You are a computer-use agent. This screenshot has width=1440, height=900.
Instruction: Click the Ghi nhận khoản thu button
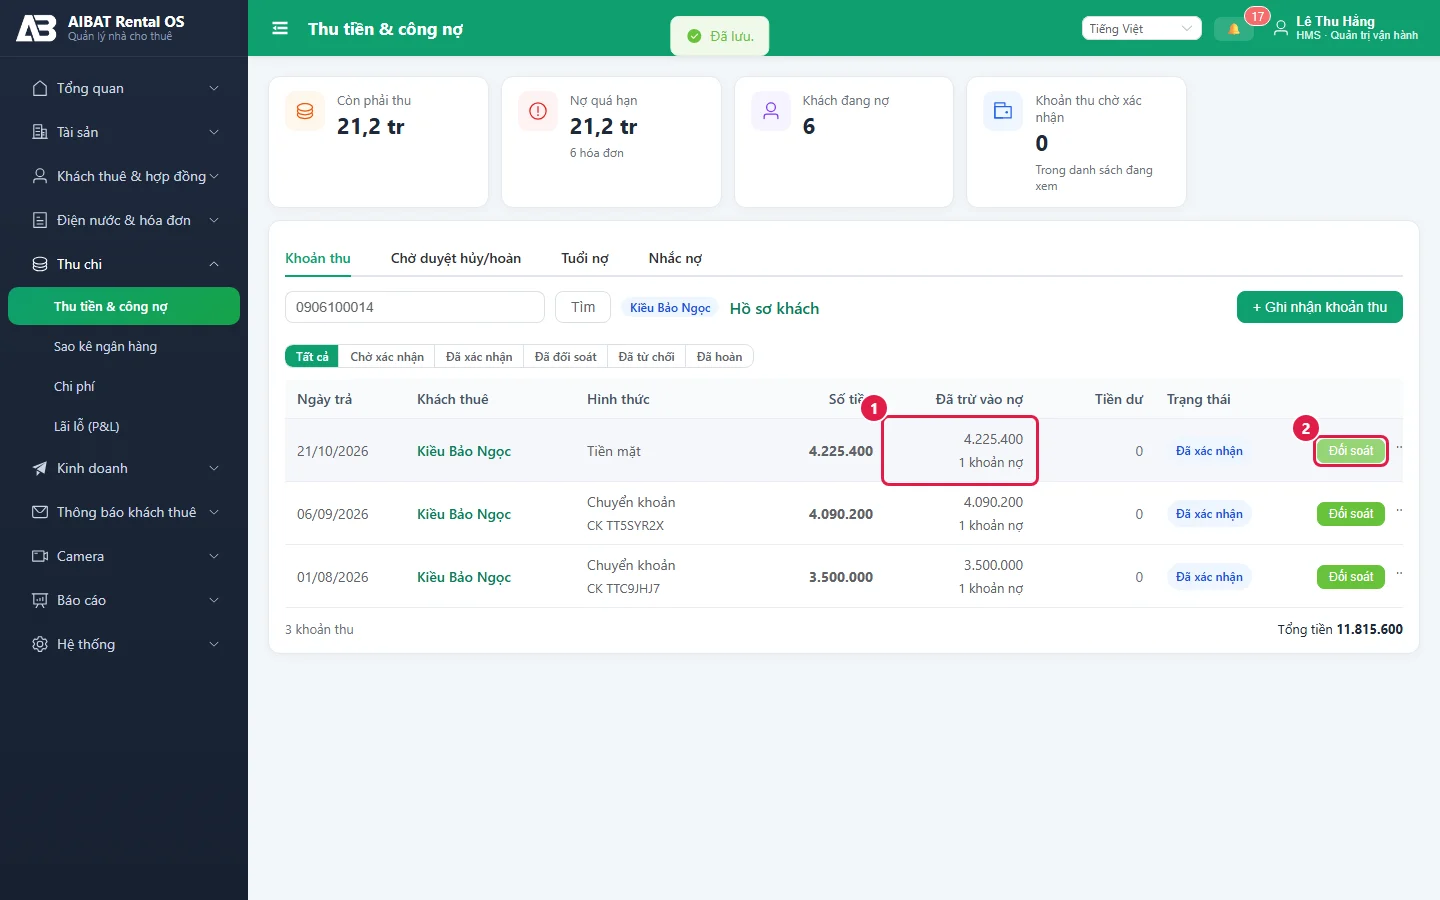(x=1320, y=307)
